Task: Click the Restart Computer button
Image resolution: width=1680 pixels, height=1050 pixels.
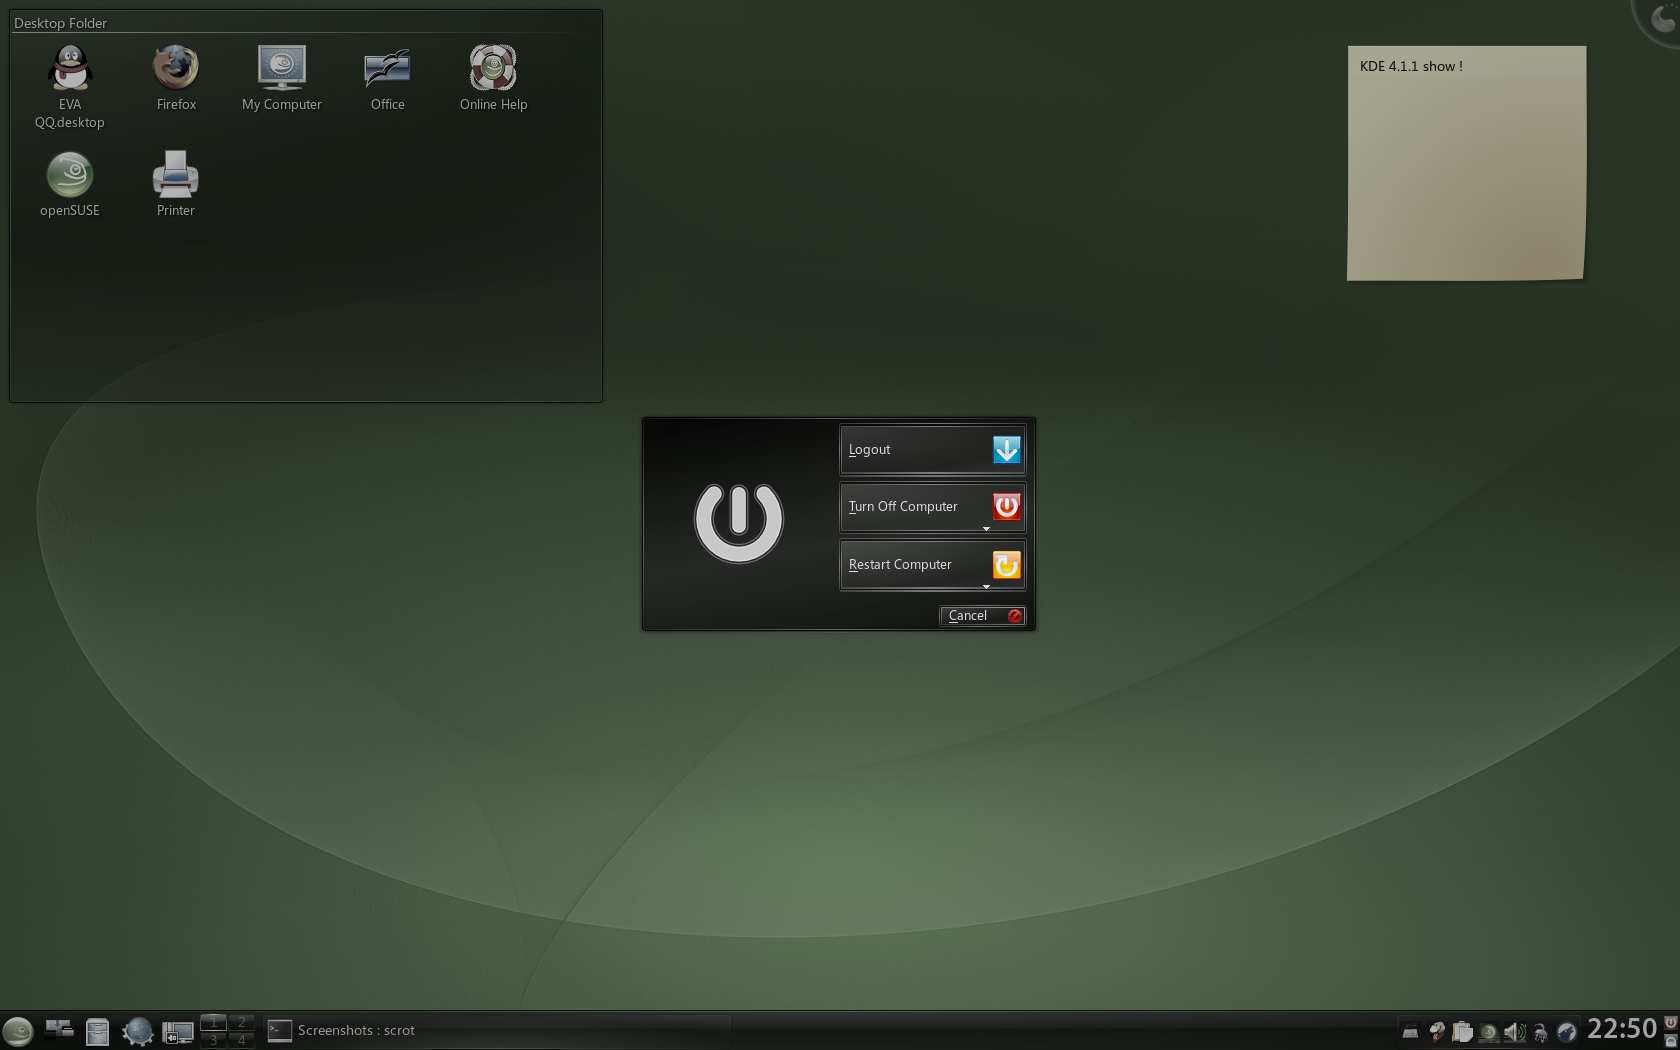Action: pyautogui.click(x=932, y=565)
